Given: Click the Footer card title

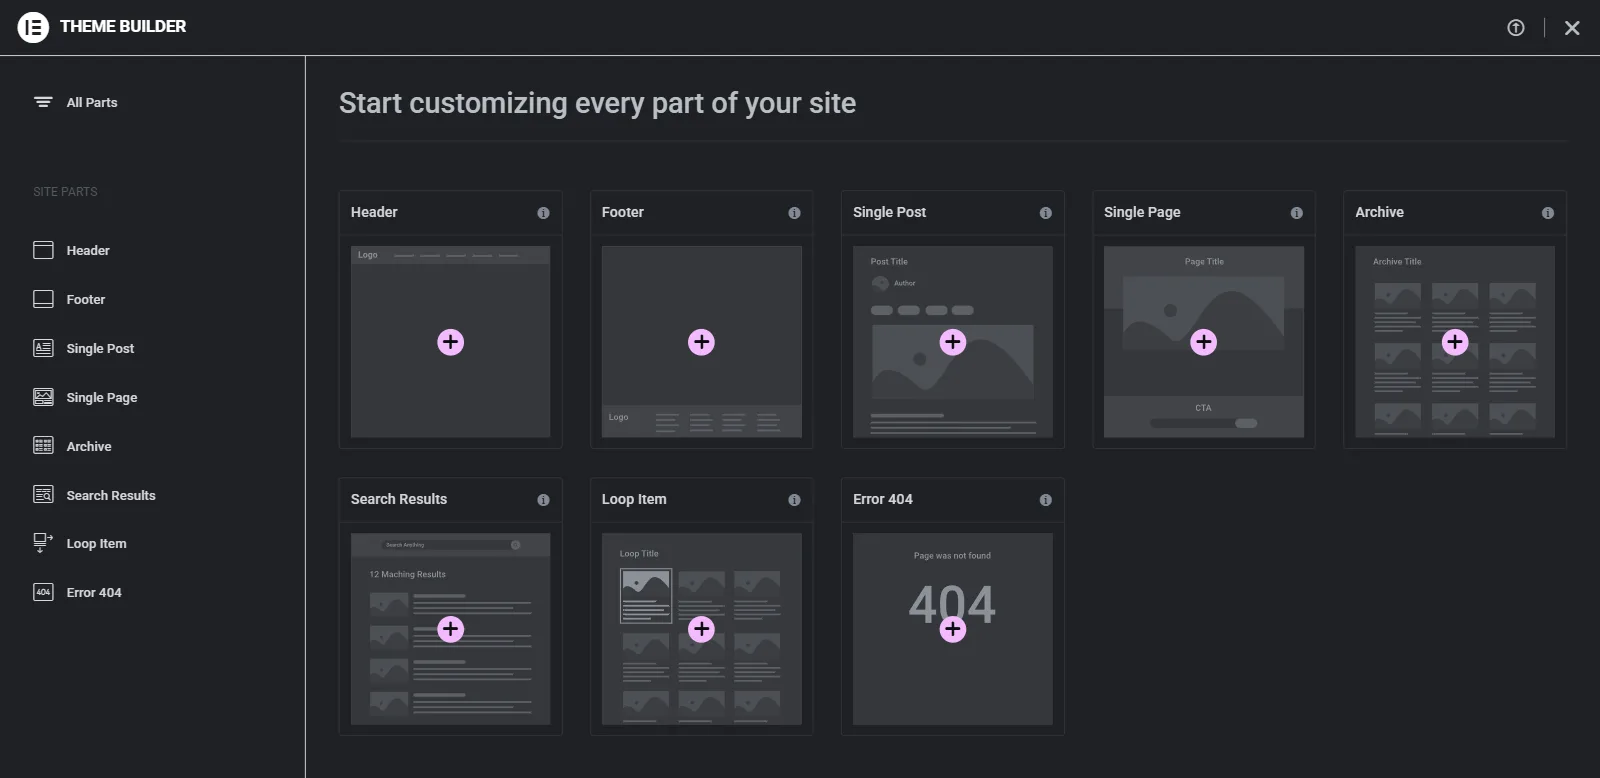Looking at the screenshot, I should [x=623, y=212].
